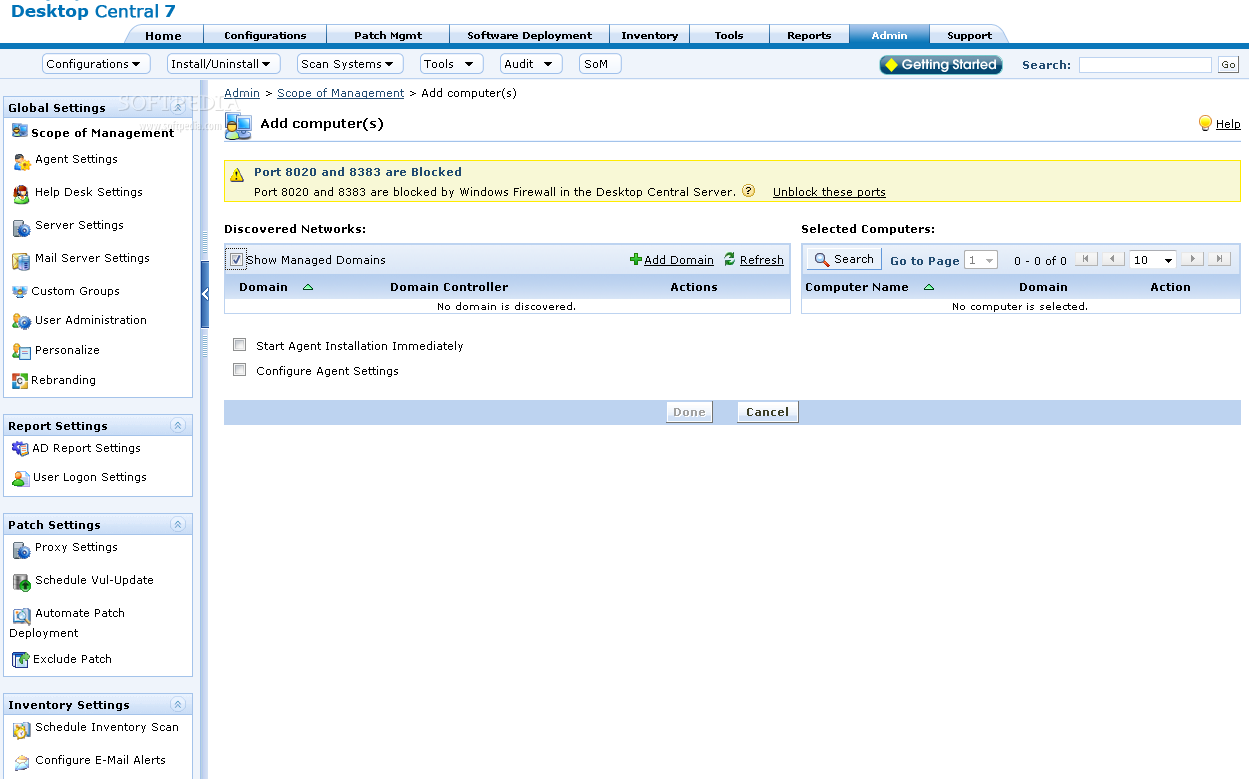Click the Getting Started button
Image resolution: width=1249 pixels, height=779 pixels.
click(x=941, y=64)
